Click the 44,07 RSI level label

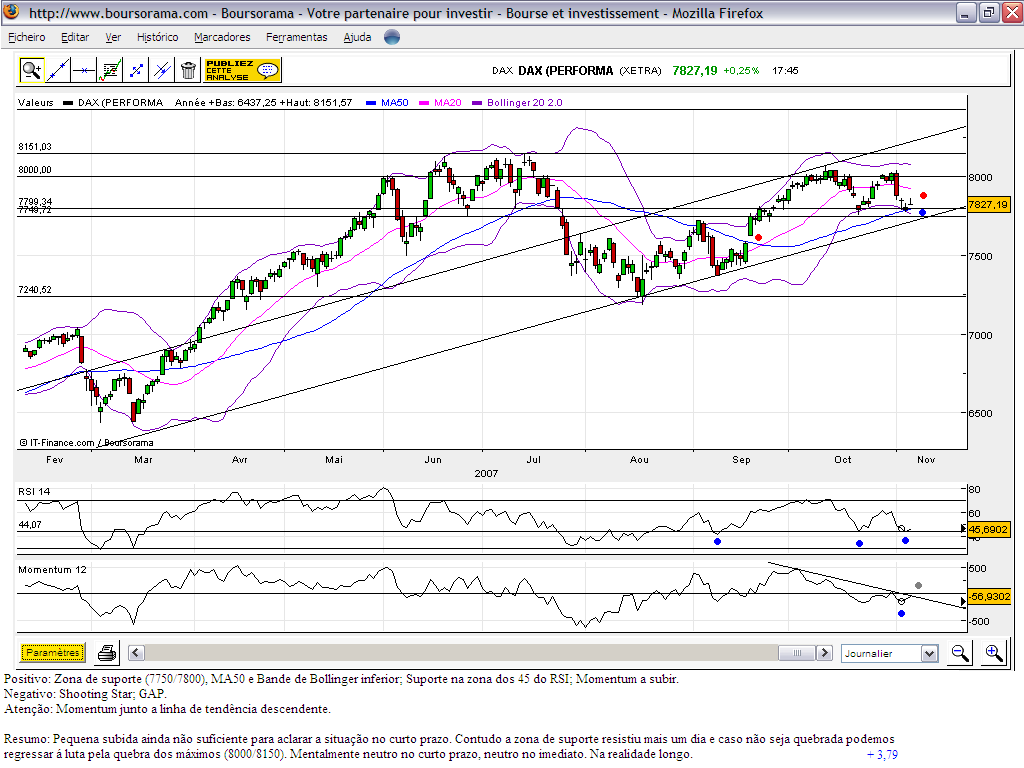30,524
